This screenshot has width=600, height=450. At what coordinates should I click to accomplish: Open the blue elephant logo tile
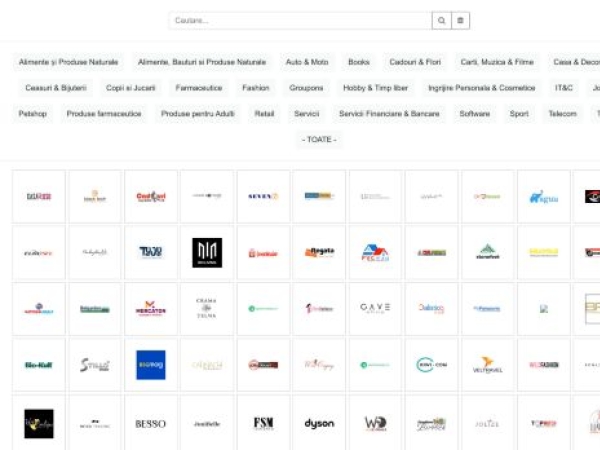(x=544, y=196)
